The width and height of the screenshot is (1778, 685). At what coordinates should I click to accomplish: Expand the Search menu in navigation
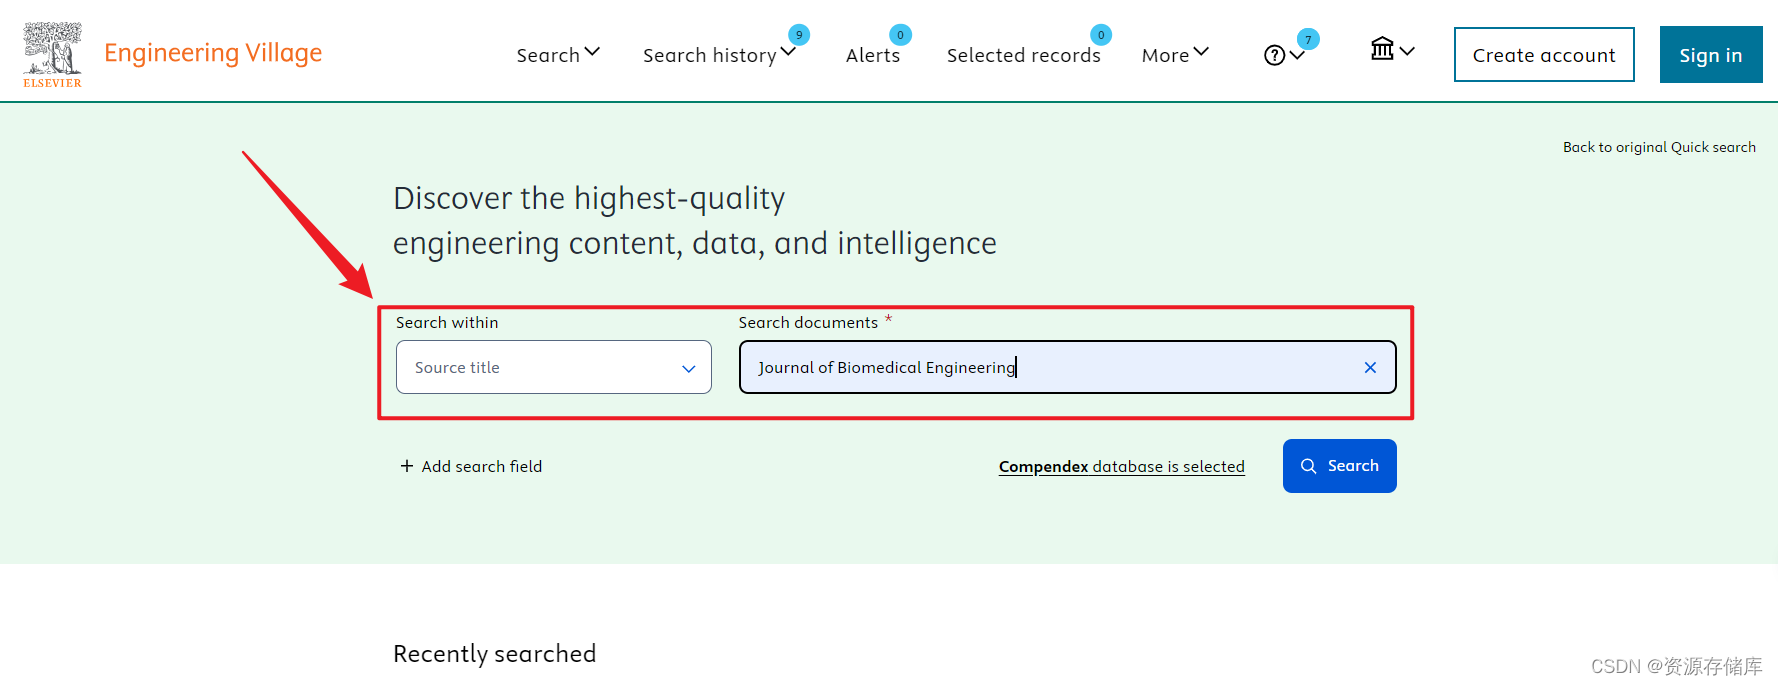click(558, 54)
